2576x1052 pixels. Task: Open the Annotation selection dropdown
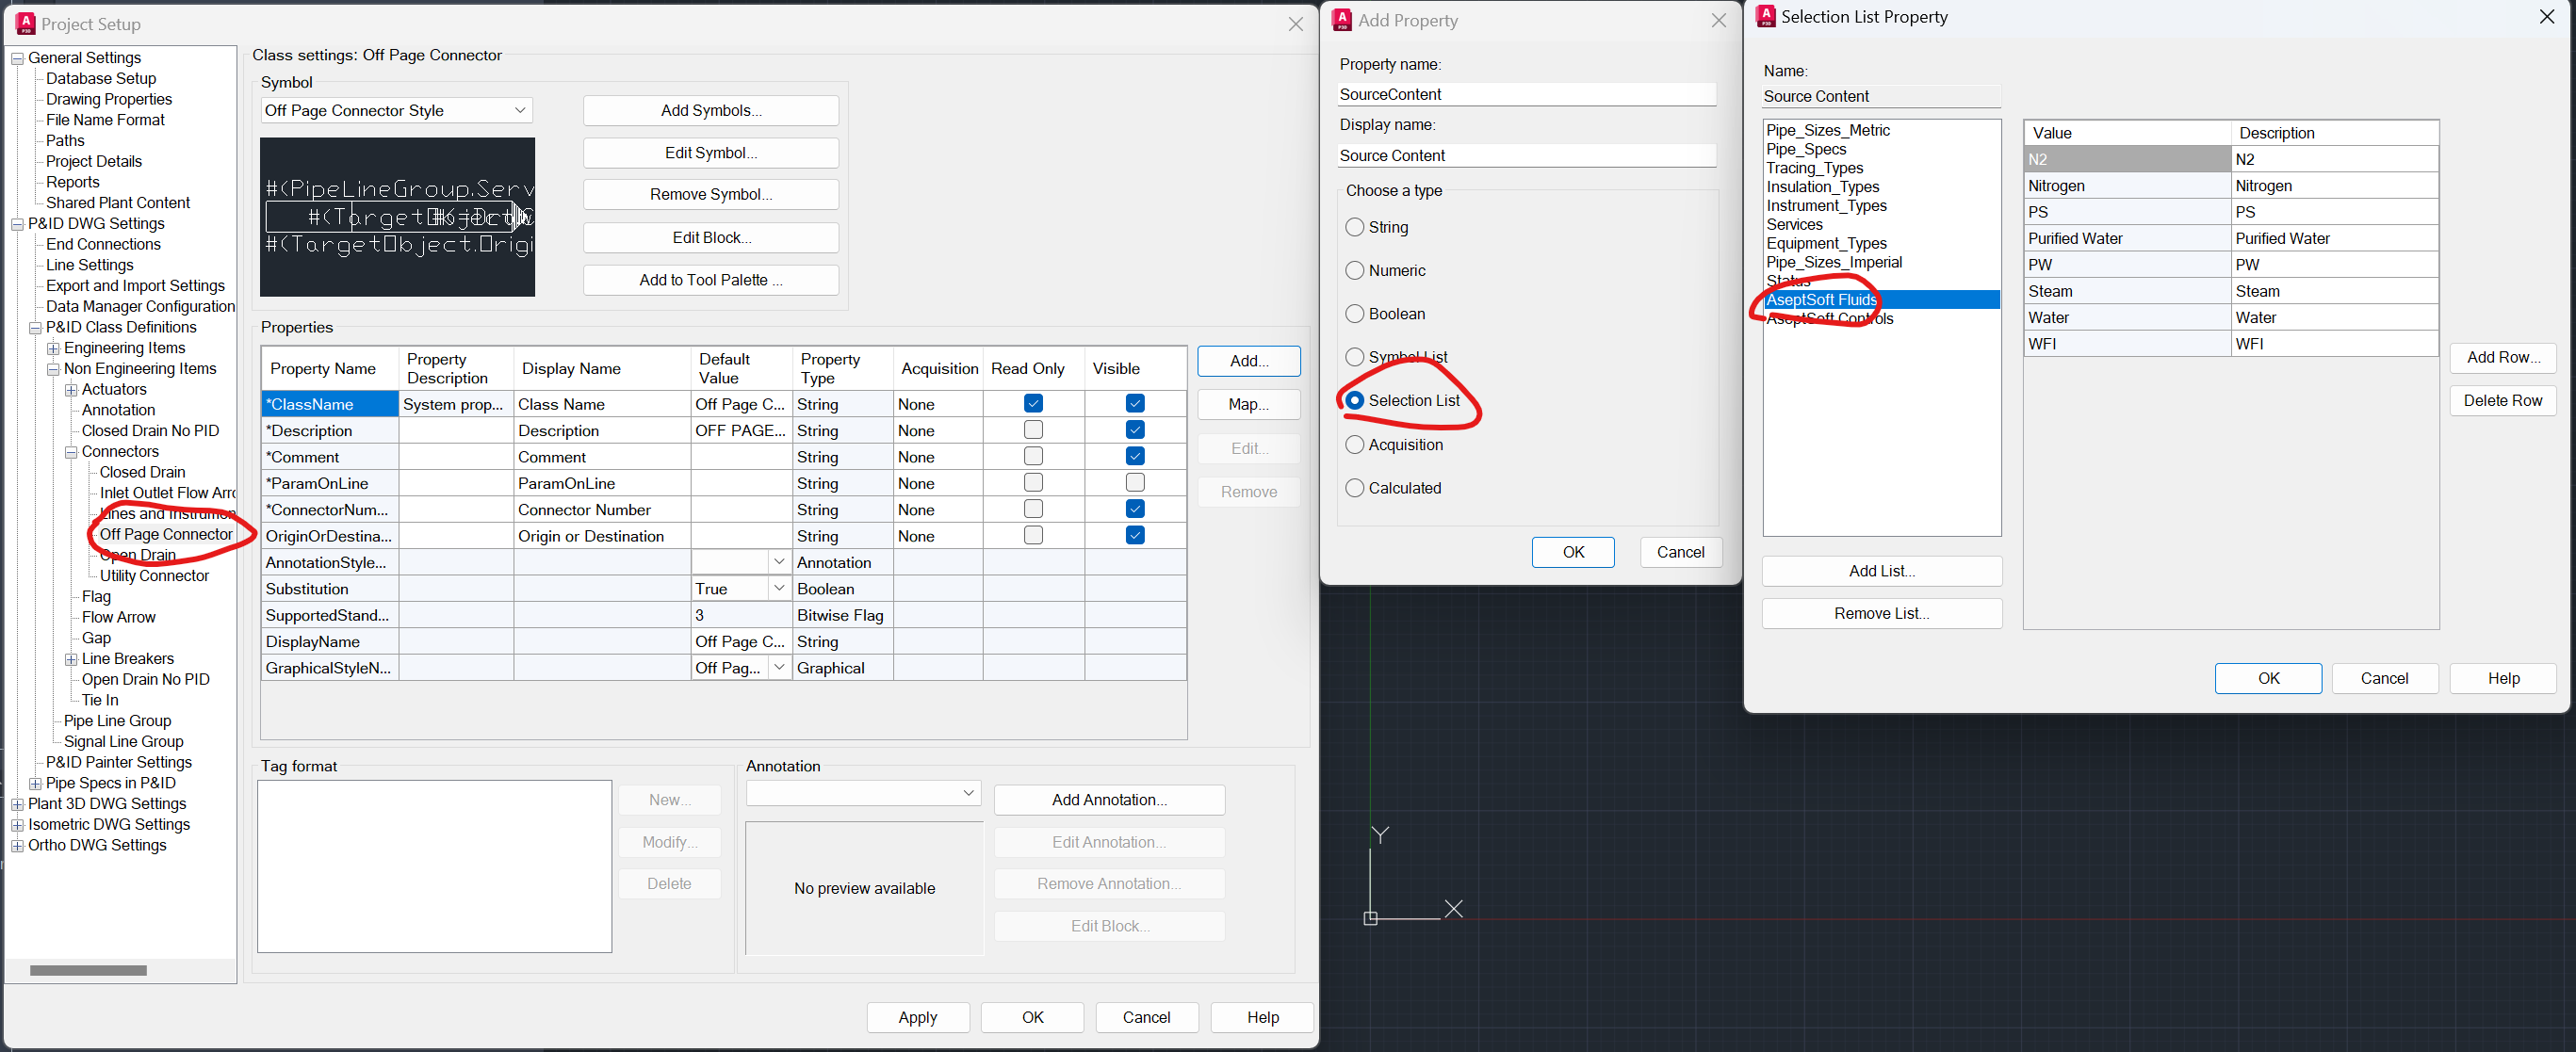point(968,793)
